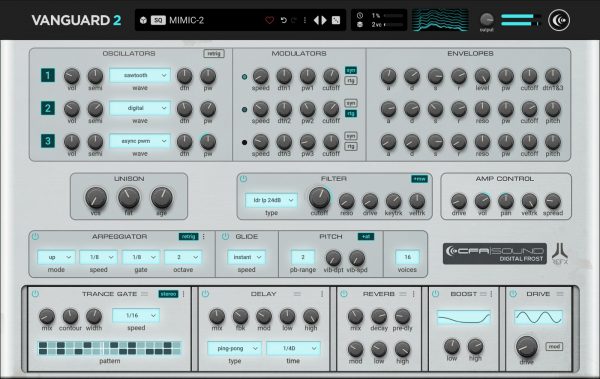Image resolution: width=600 pixels, height=379 pixels.
Task: Click modulator 2 rtg button
Action: coord(351,114)
